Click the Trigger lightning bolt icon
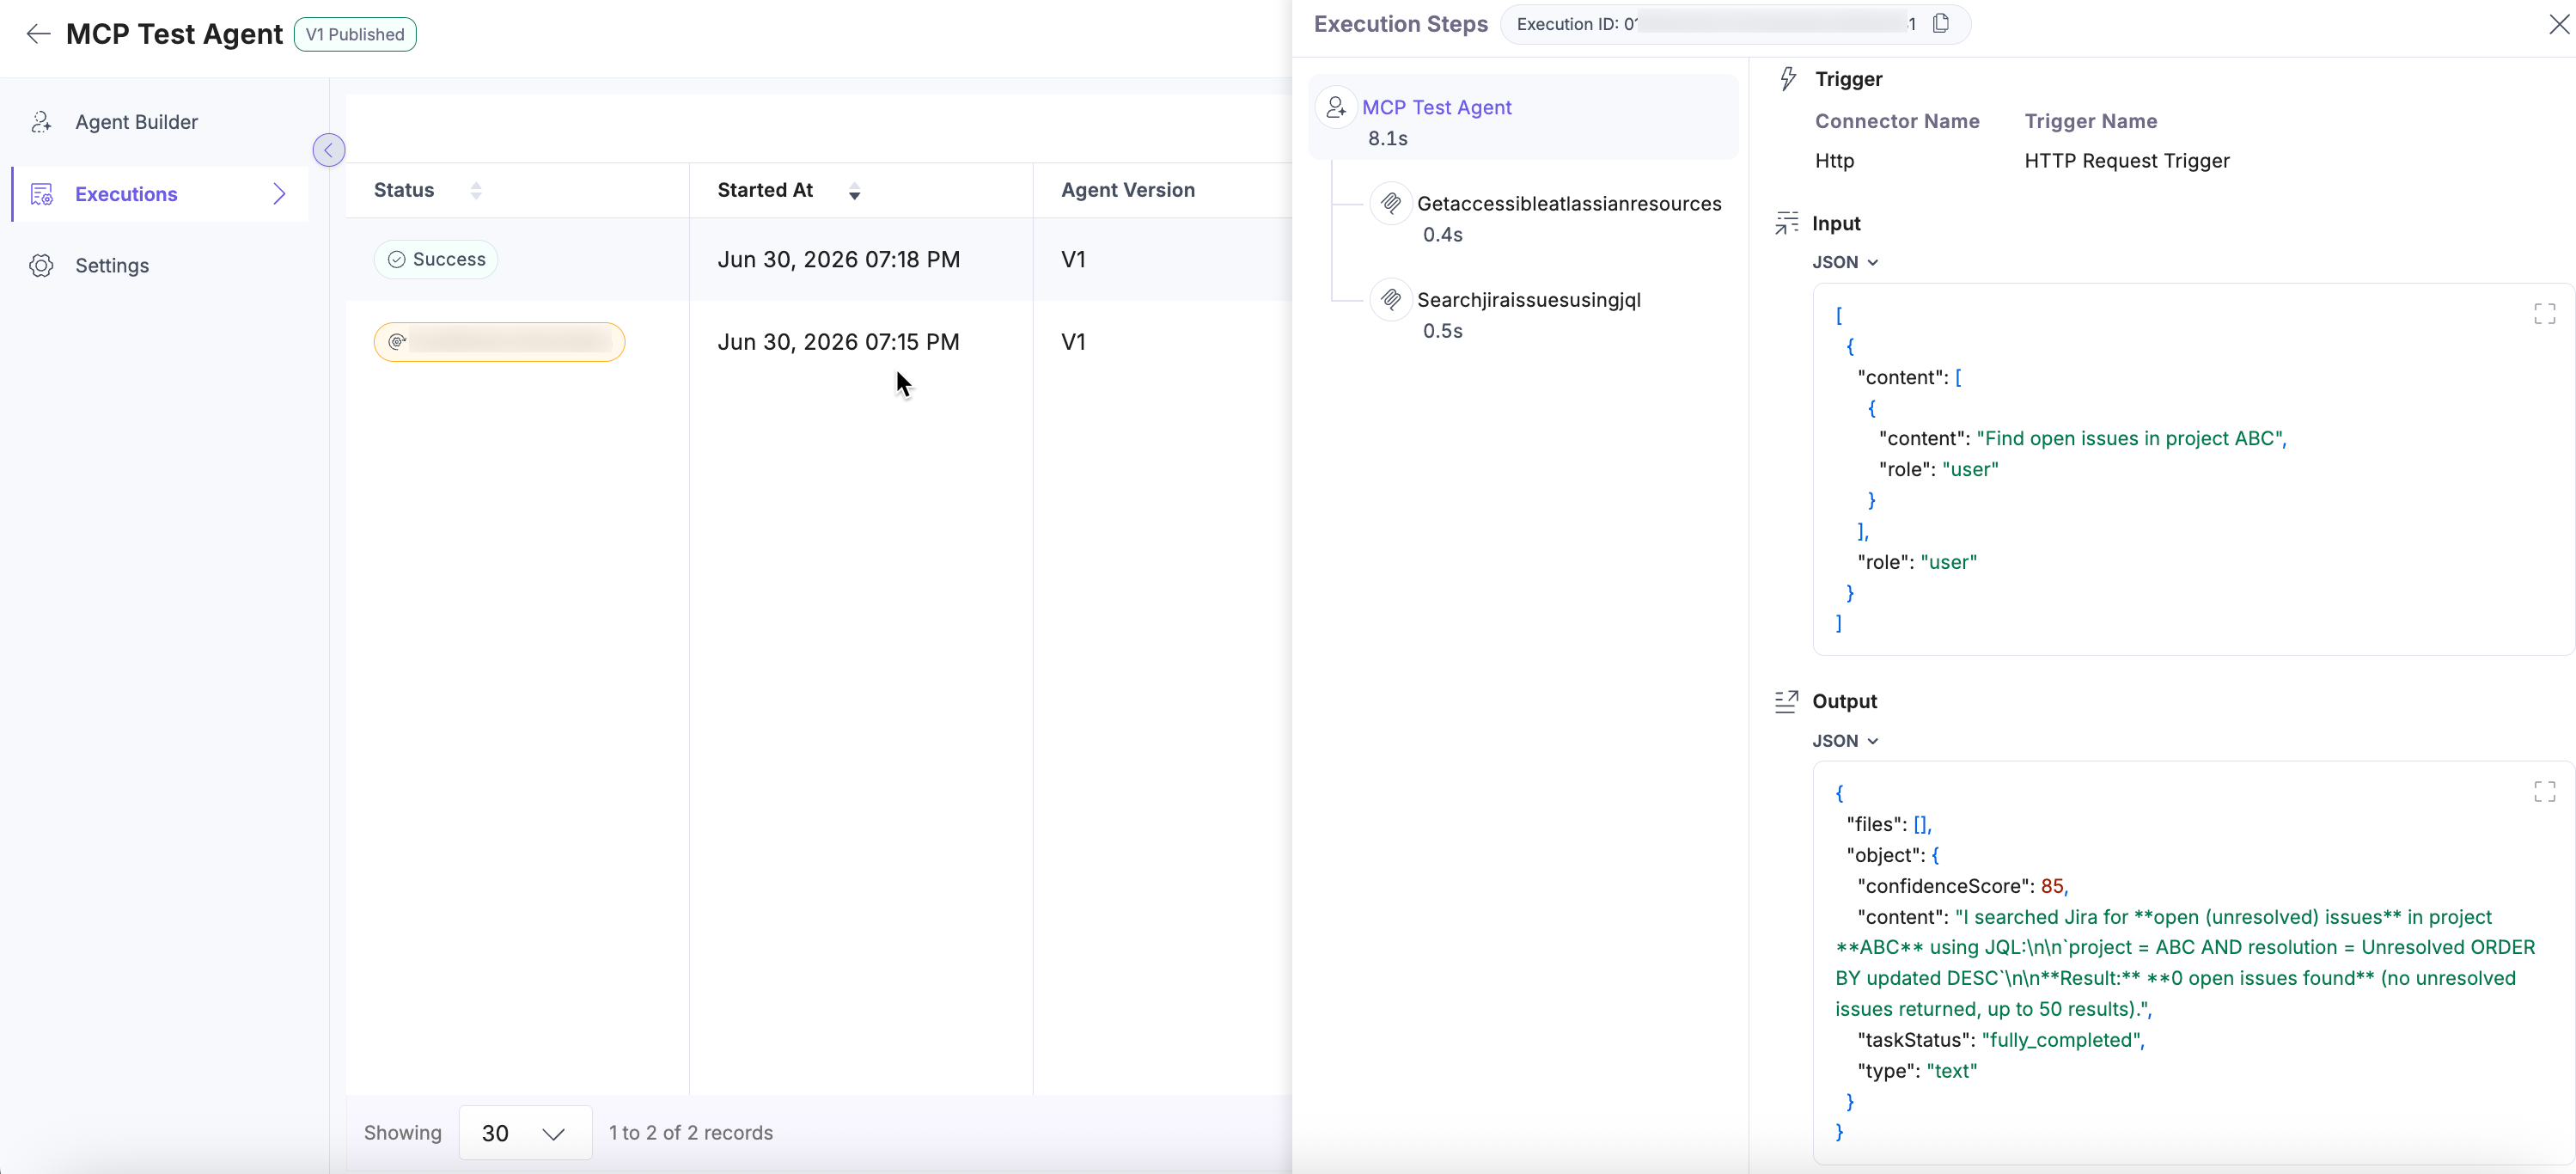The height and width of the screenshot is (1174, 2576). coord(1789,78)
